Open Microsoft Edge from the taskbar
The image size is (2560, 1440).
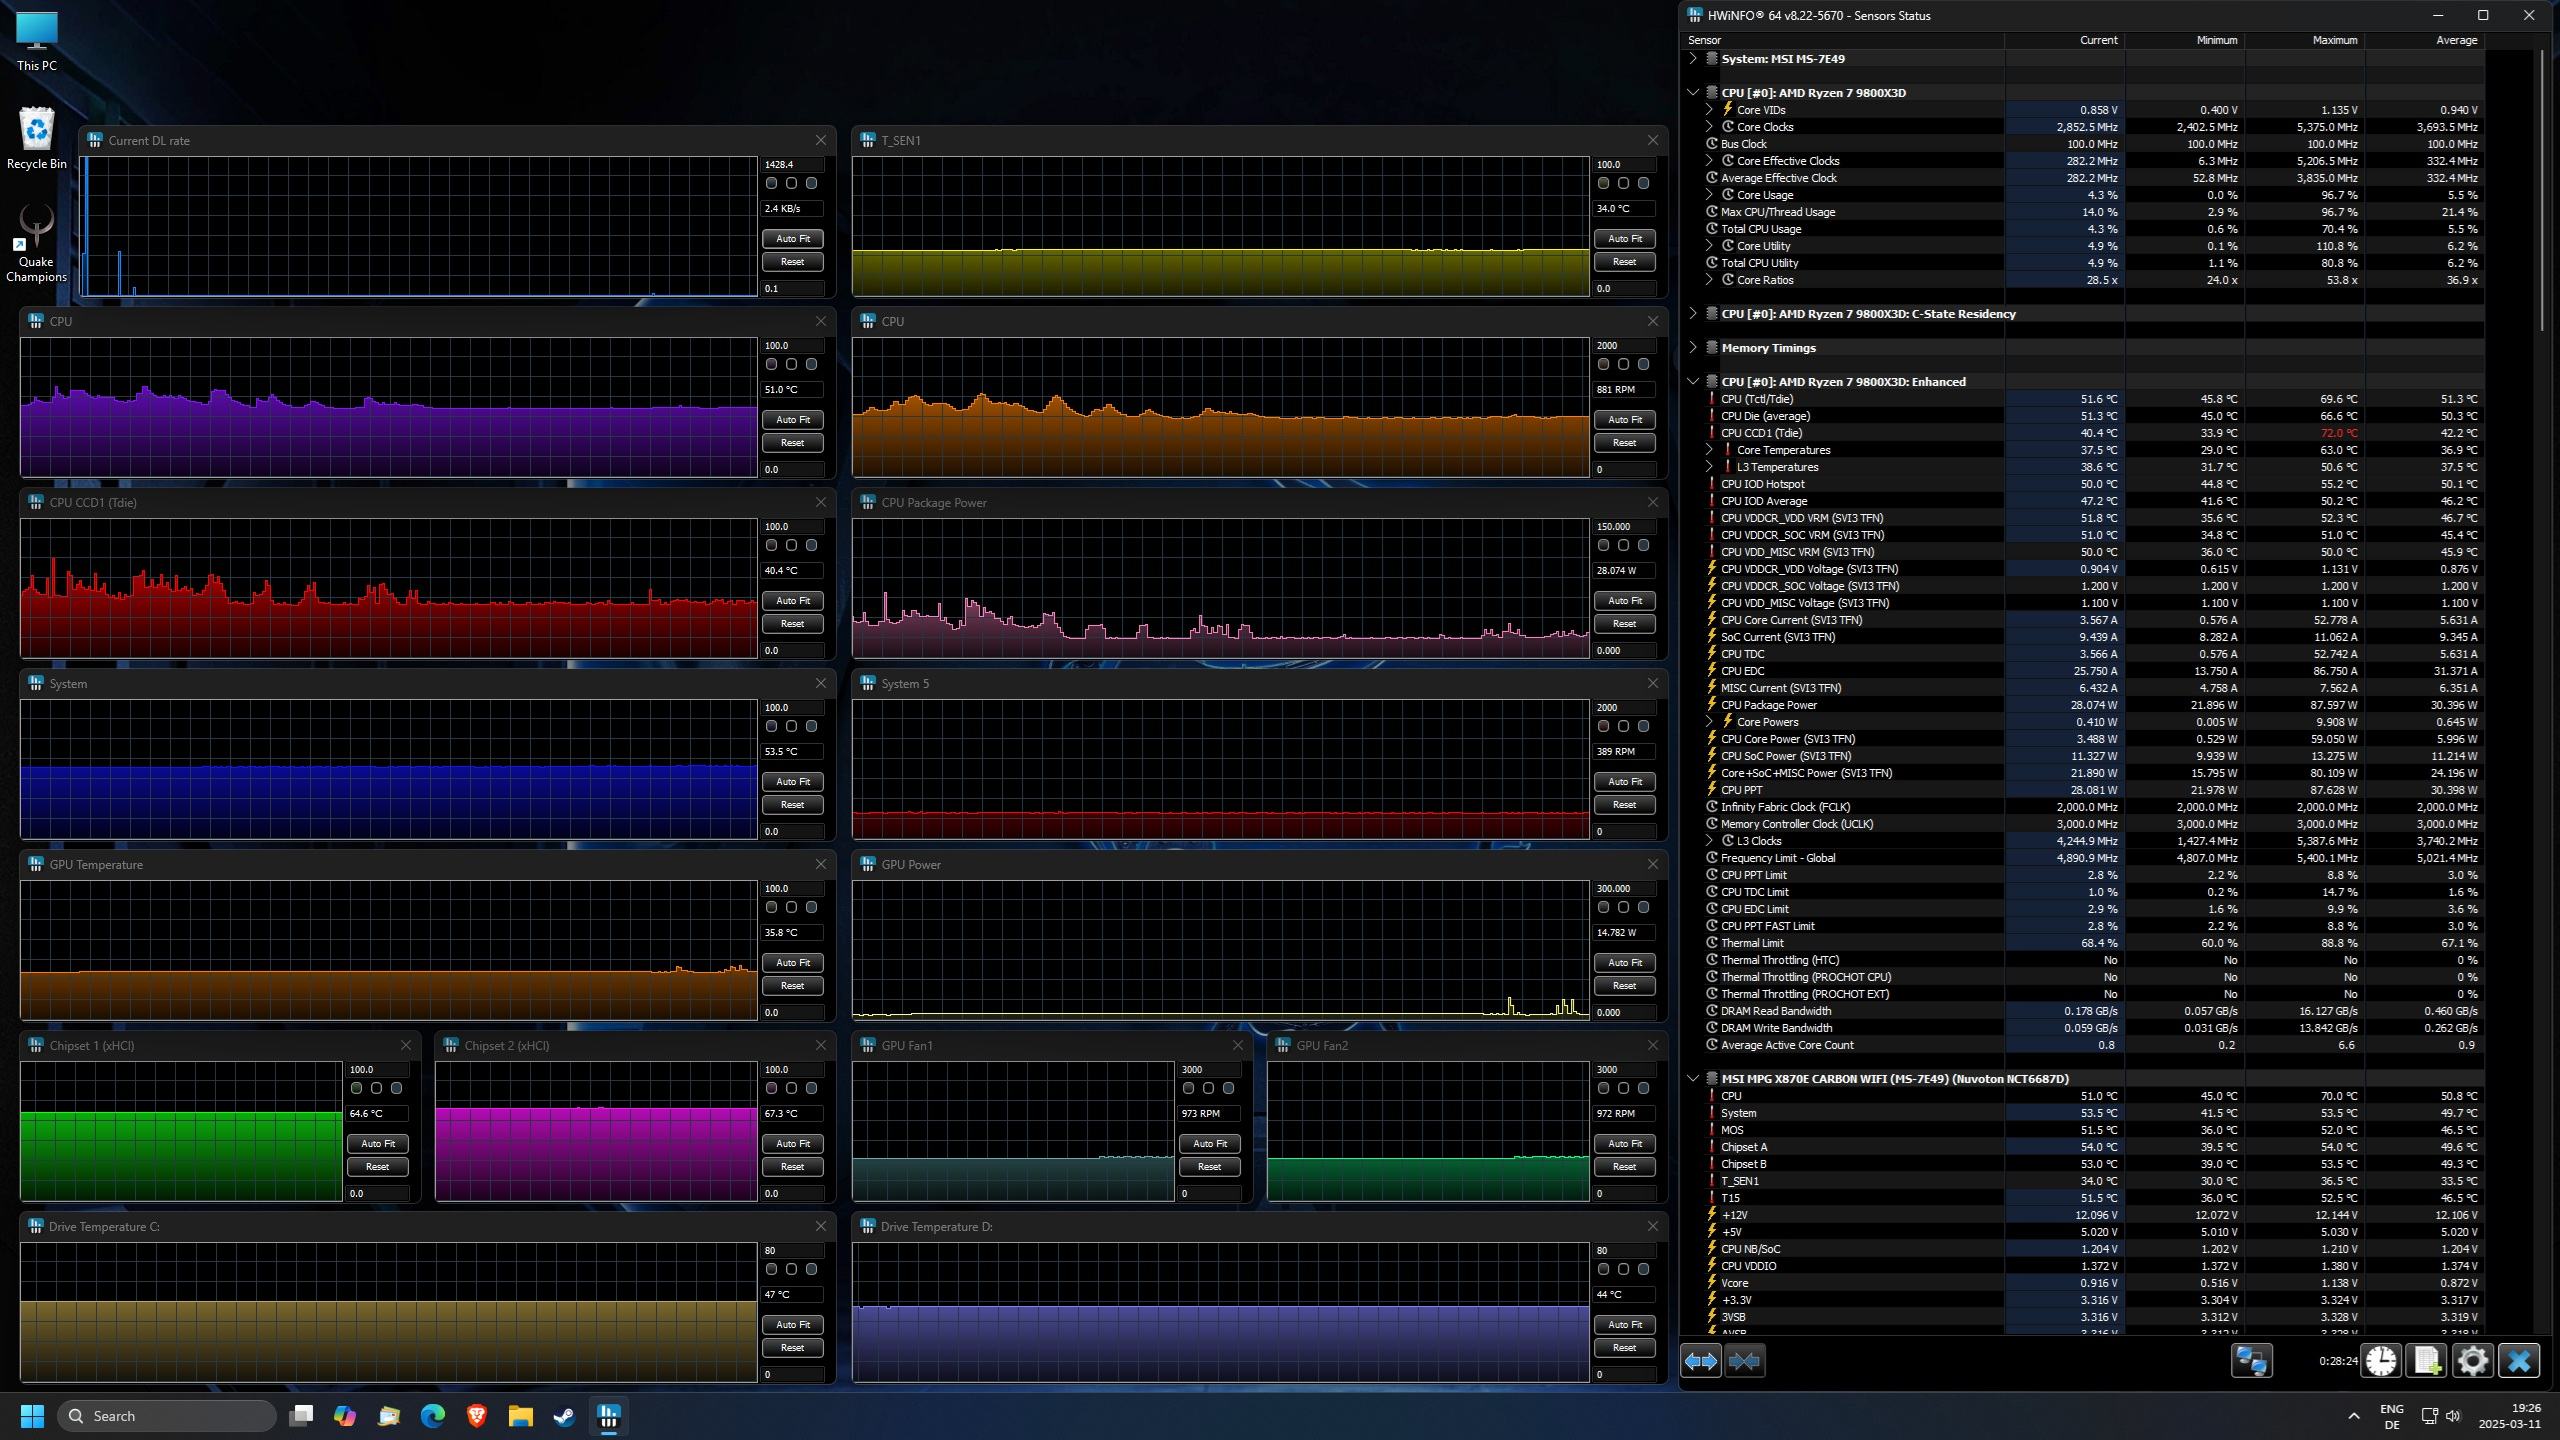click(433, 1416)
